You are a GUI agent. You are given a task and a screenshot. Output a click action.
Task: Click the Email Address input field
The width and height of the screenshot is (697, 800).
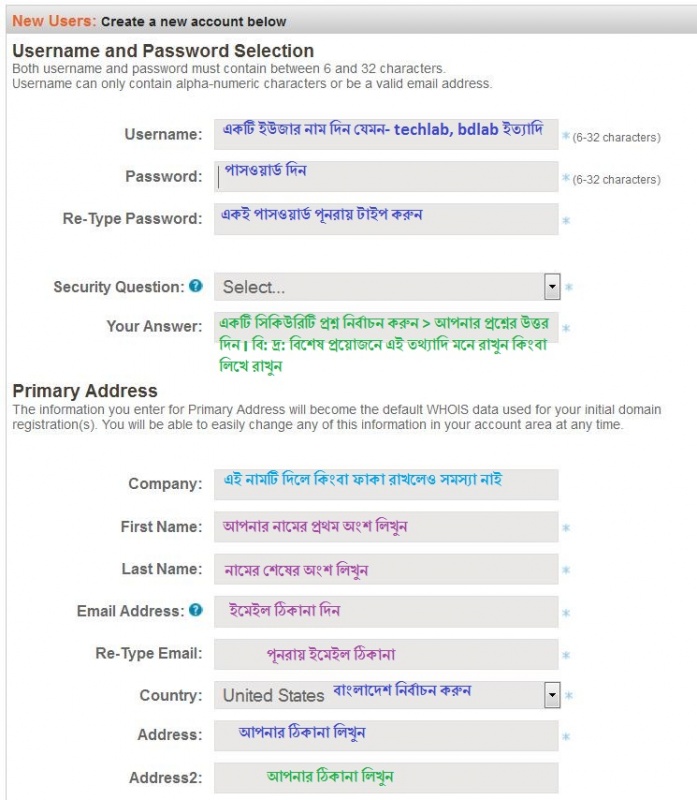click(x=385, y=611)
